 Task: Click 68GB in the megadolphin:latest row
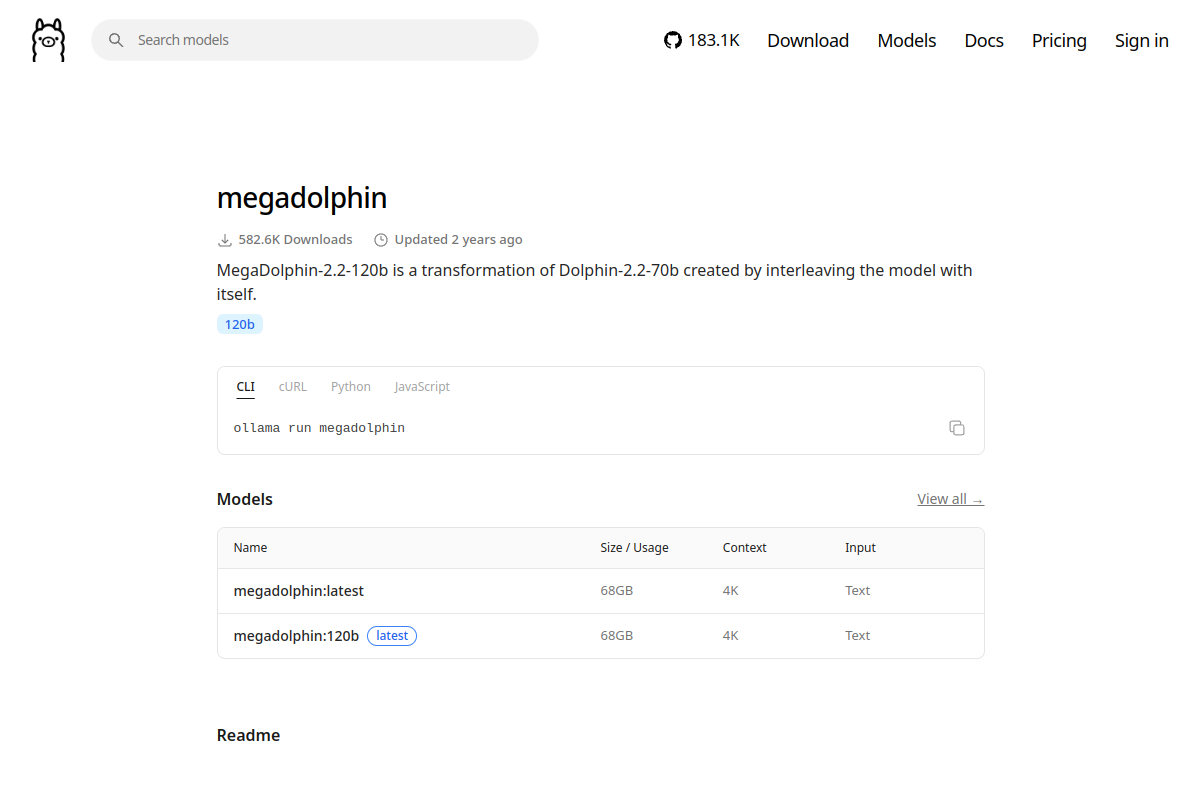(616, 591)
